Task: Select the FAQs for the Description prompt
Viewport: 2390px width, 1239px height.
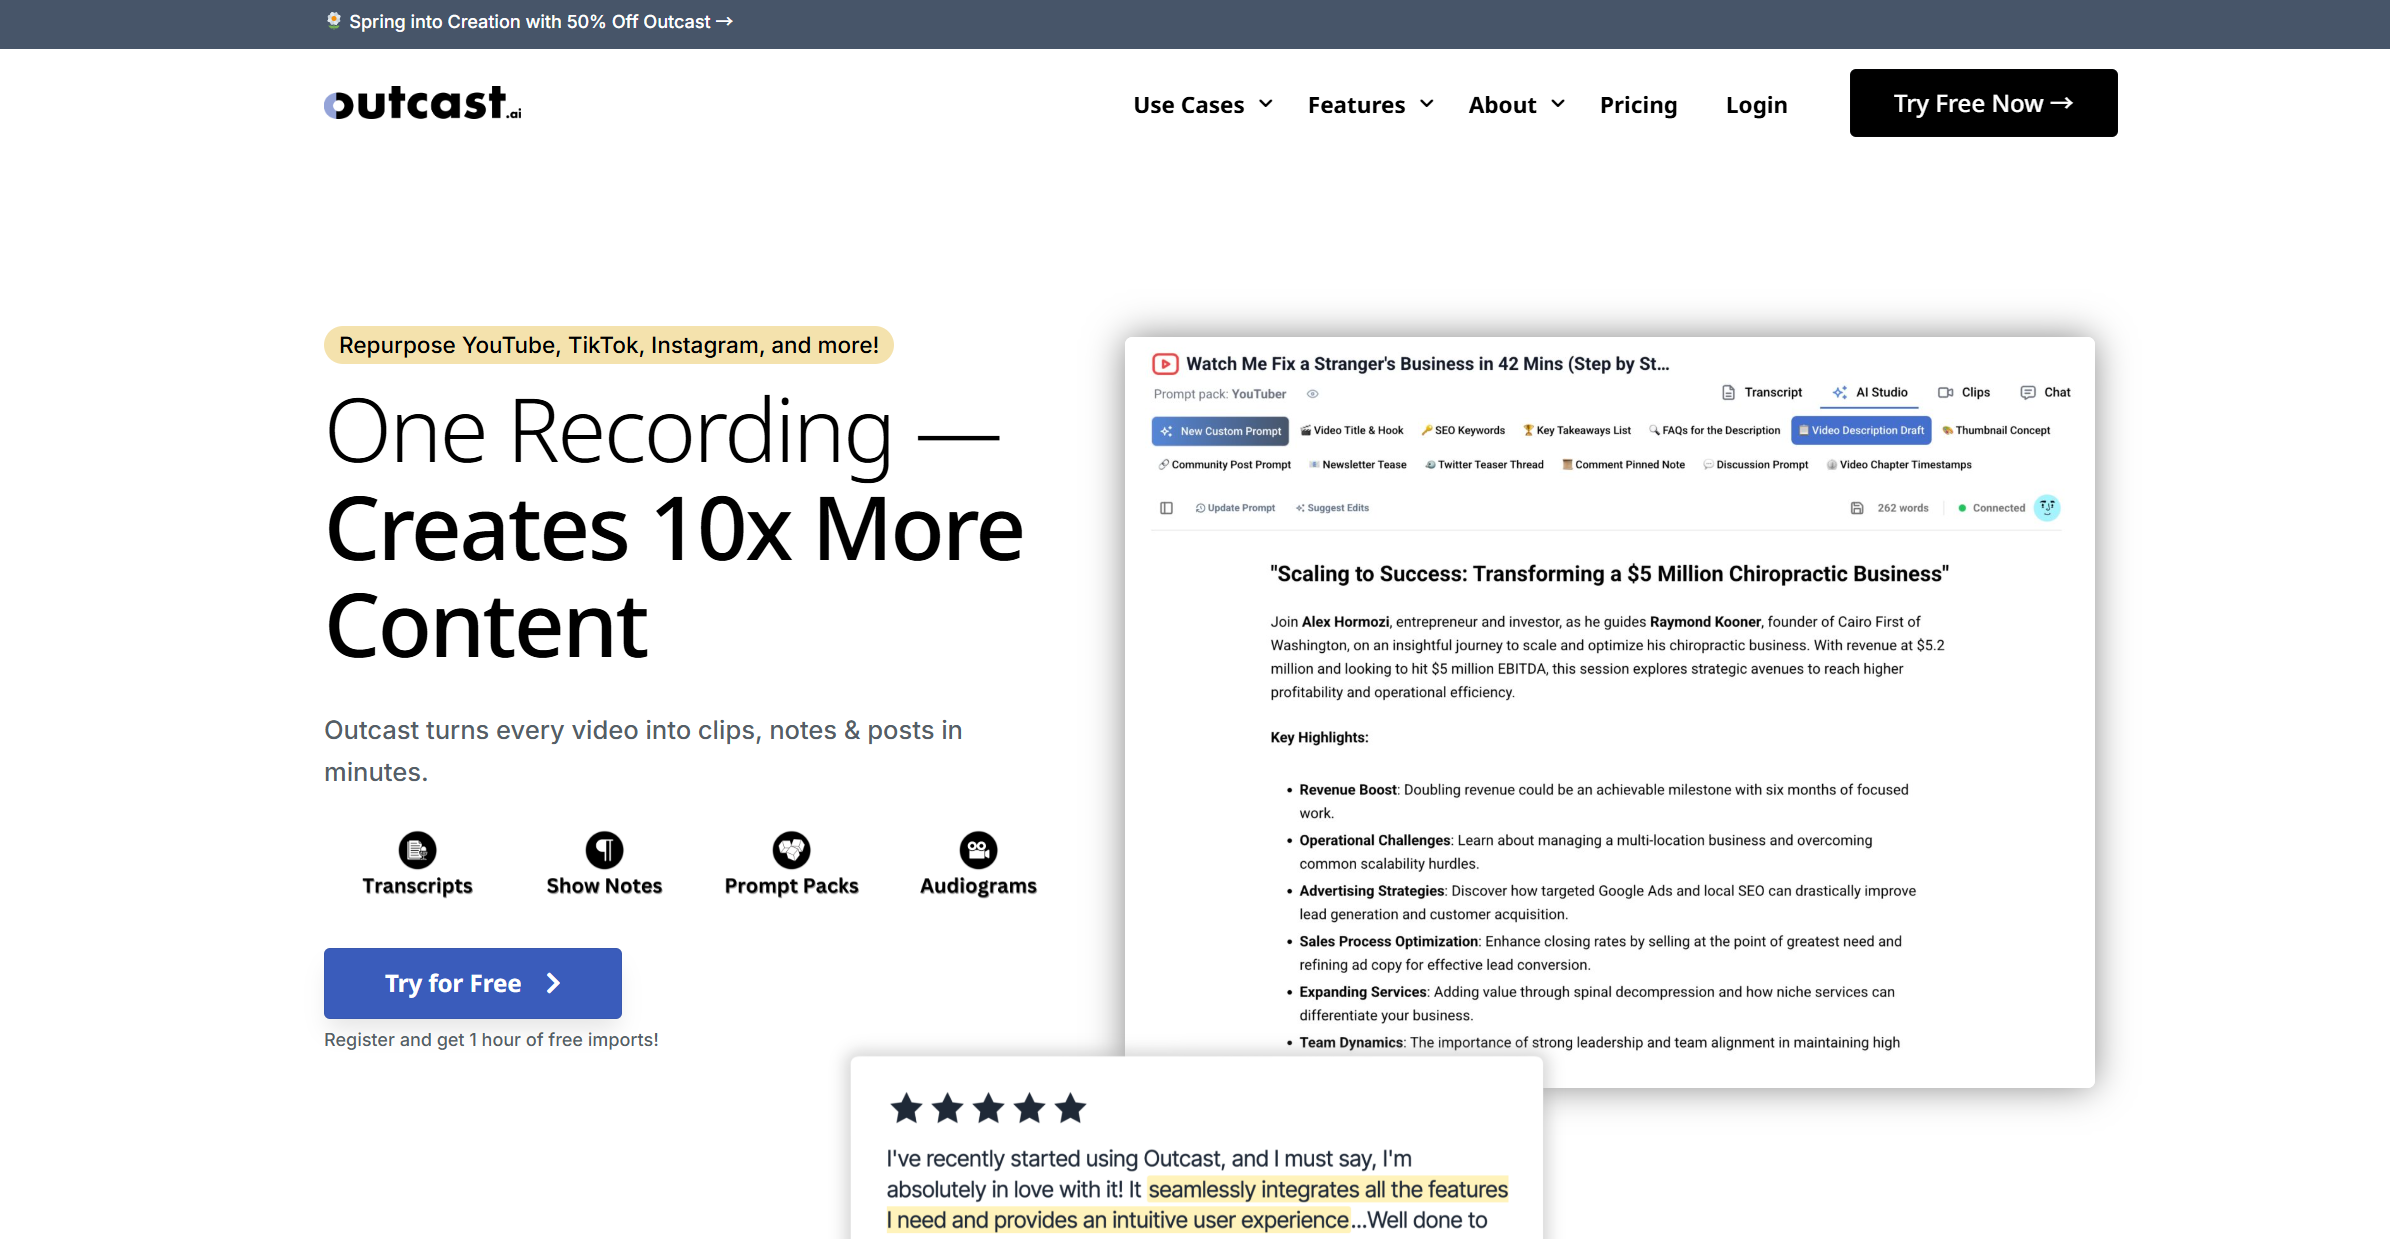Action: pyautogui.click(x=1715, y=431)
